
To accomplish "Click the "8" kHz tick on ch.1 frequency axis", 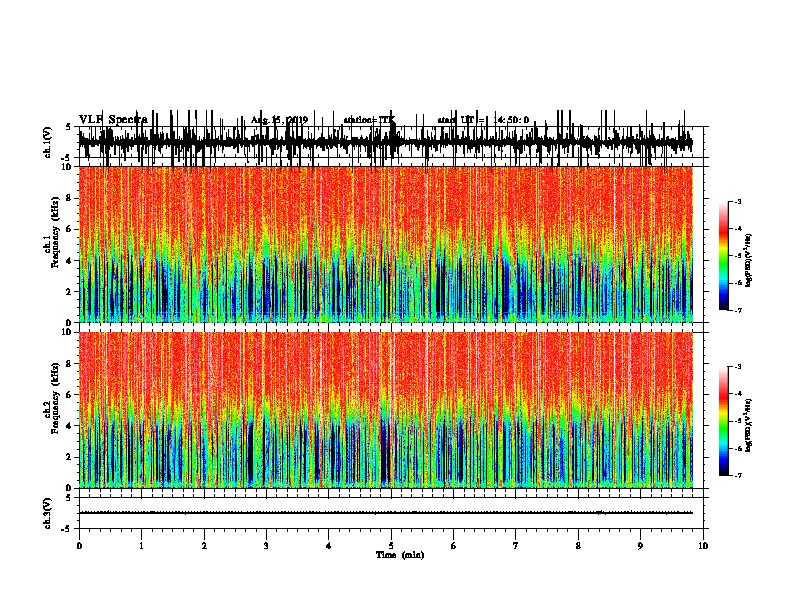I will pos(70,198).
